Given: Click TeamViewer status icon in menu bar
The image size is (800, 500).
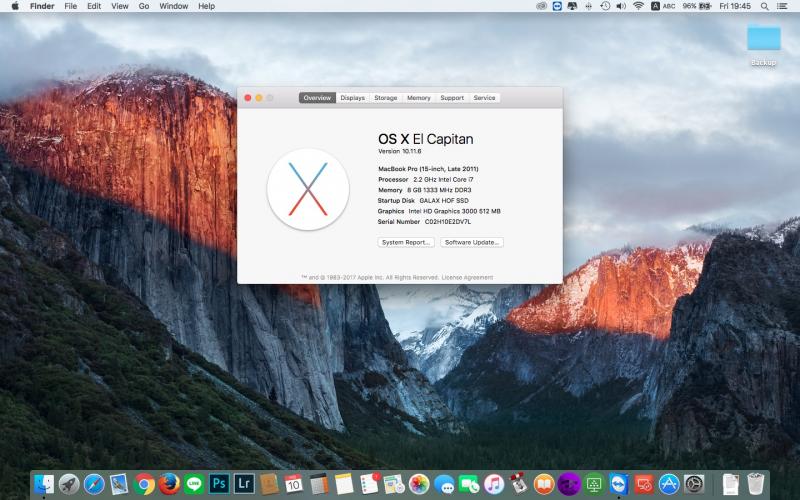Looking at the screenshot, I should [557, 6].
